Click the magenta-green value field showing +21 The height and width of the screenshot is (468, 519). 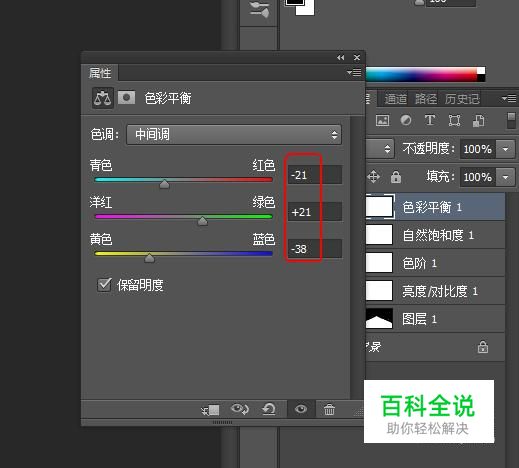(x=315, y=212)
